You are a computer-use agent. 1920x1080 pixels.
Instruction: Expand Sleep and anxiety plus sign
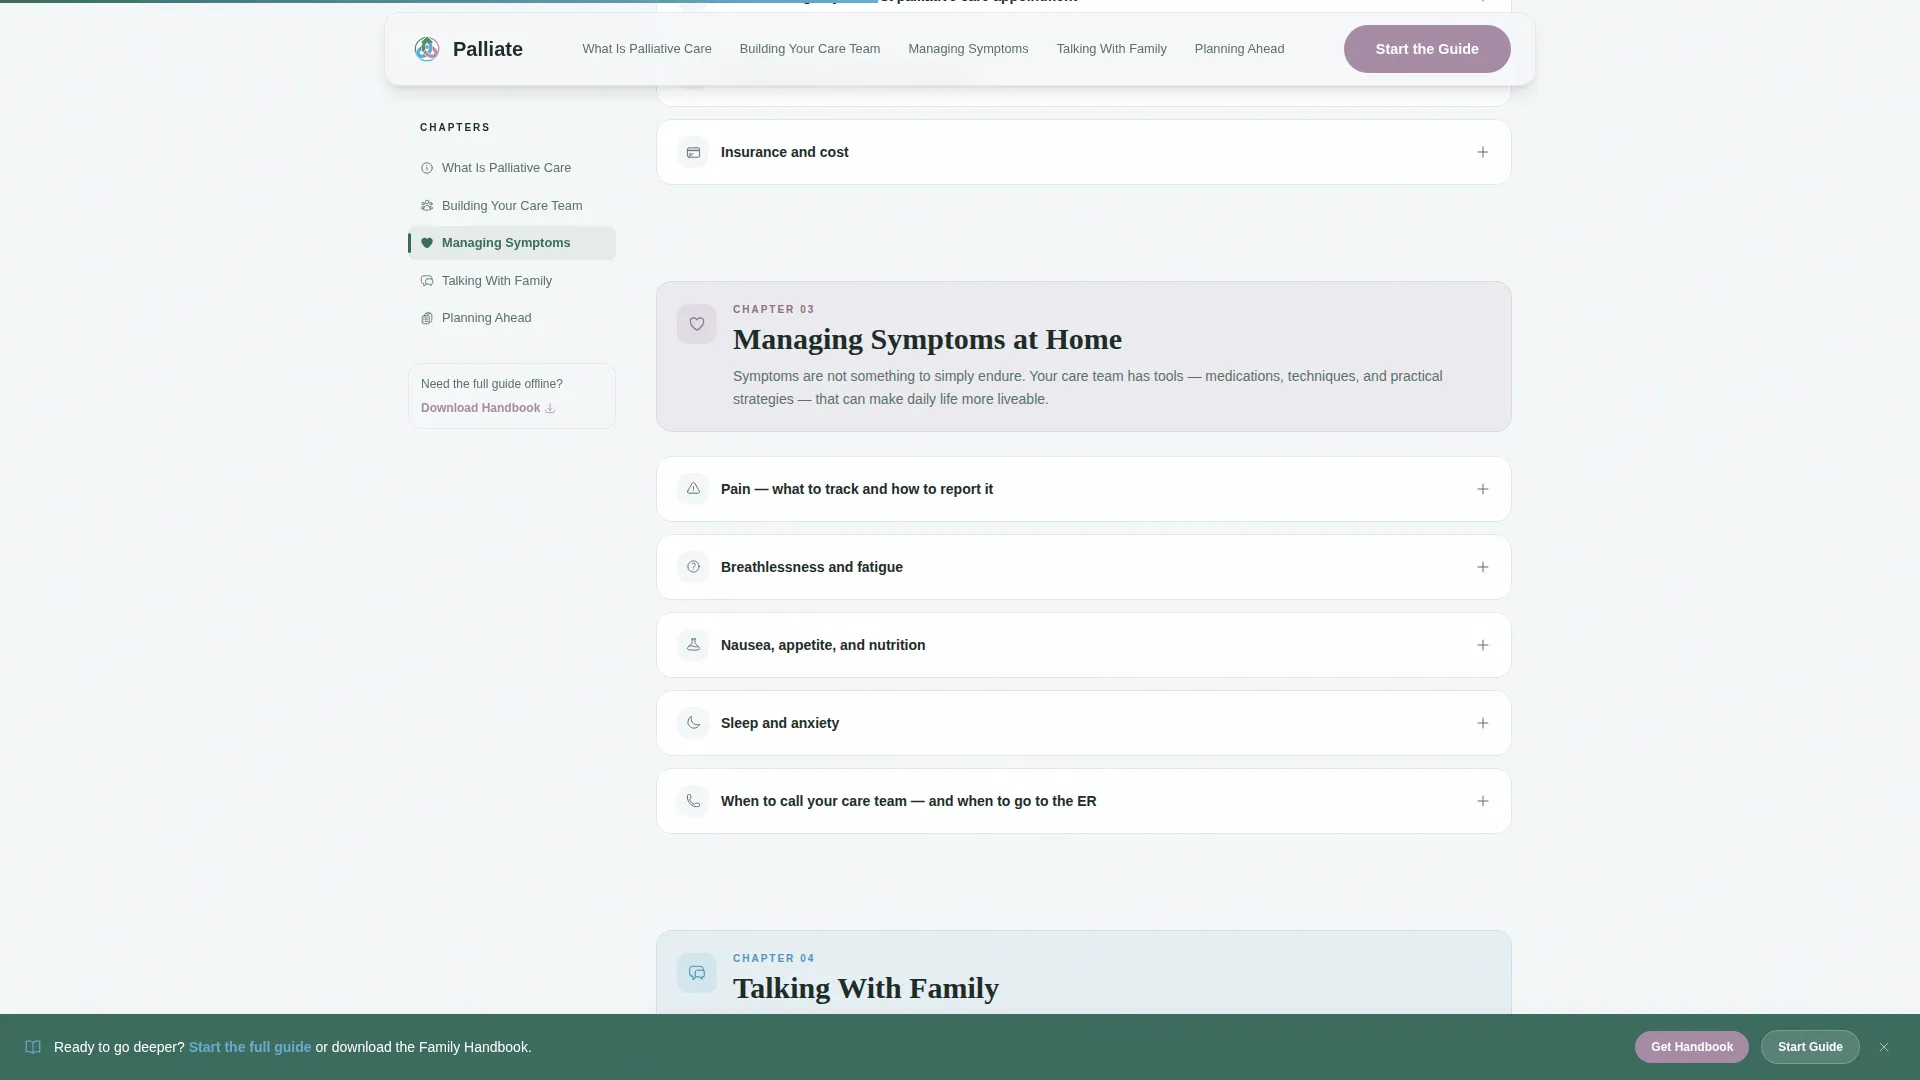point(1483,723)
